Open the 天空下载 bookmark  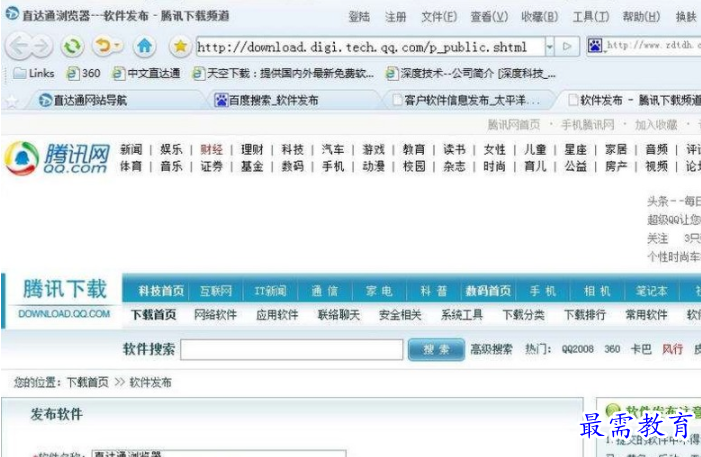[x=283, y=73]
